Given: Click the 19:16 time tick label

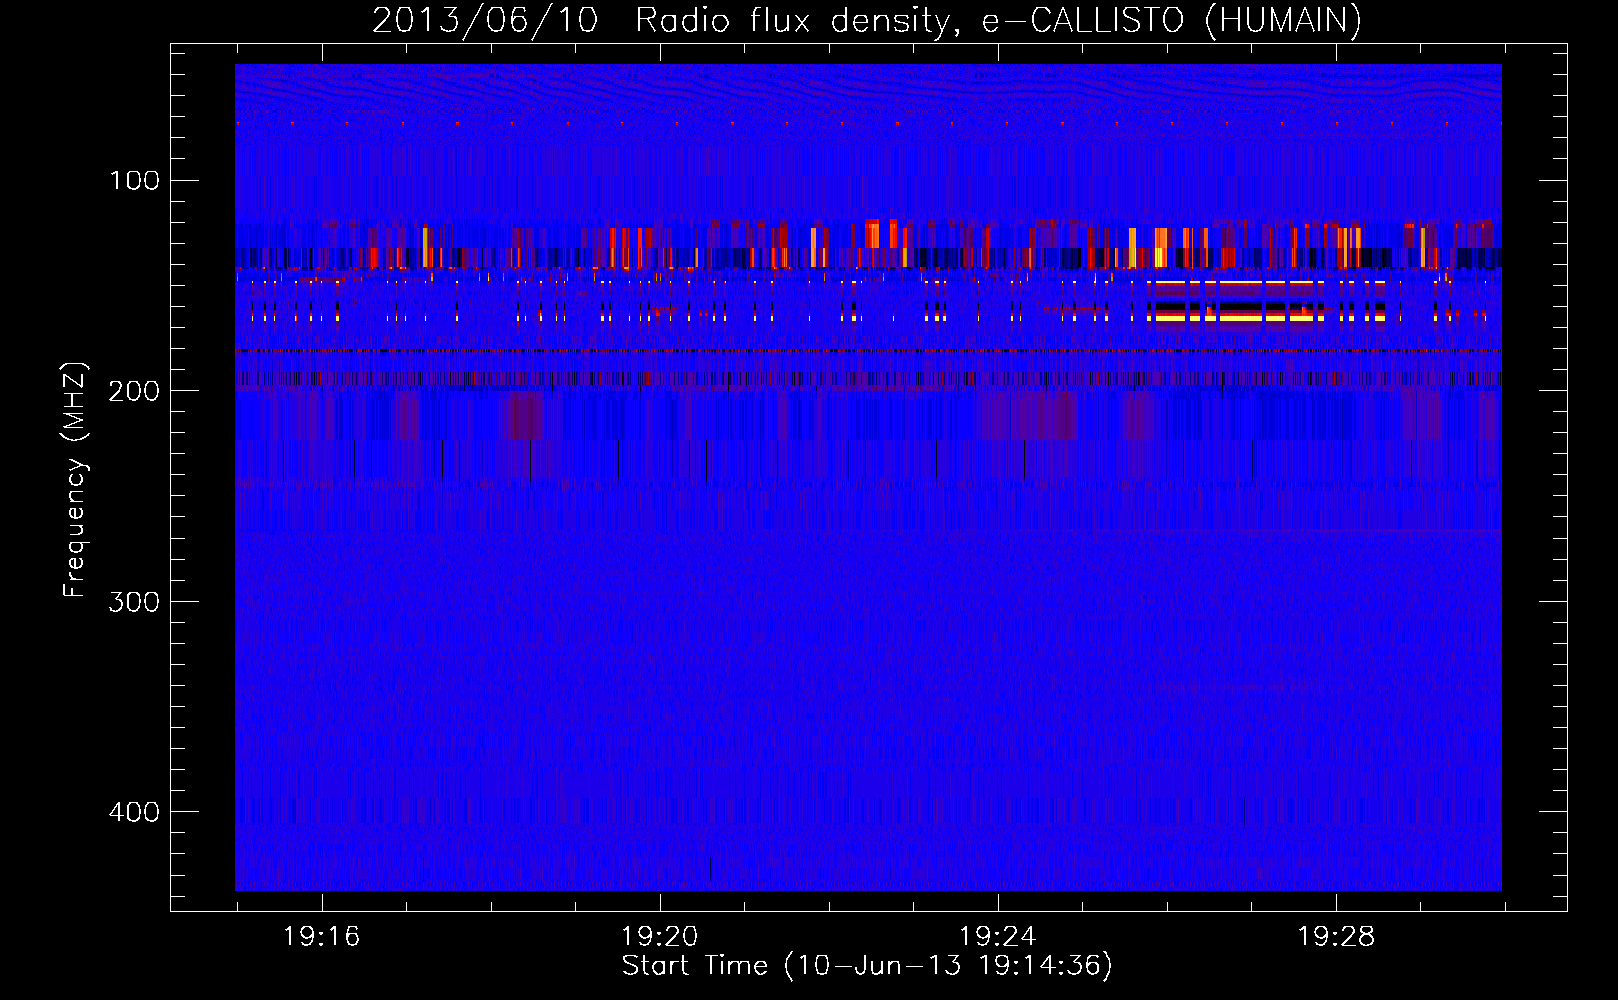Looking at the screenshot, I should [x=321, y=937].
